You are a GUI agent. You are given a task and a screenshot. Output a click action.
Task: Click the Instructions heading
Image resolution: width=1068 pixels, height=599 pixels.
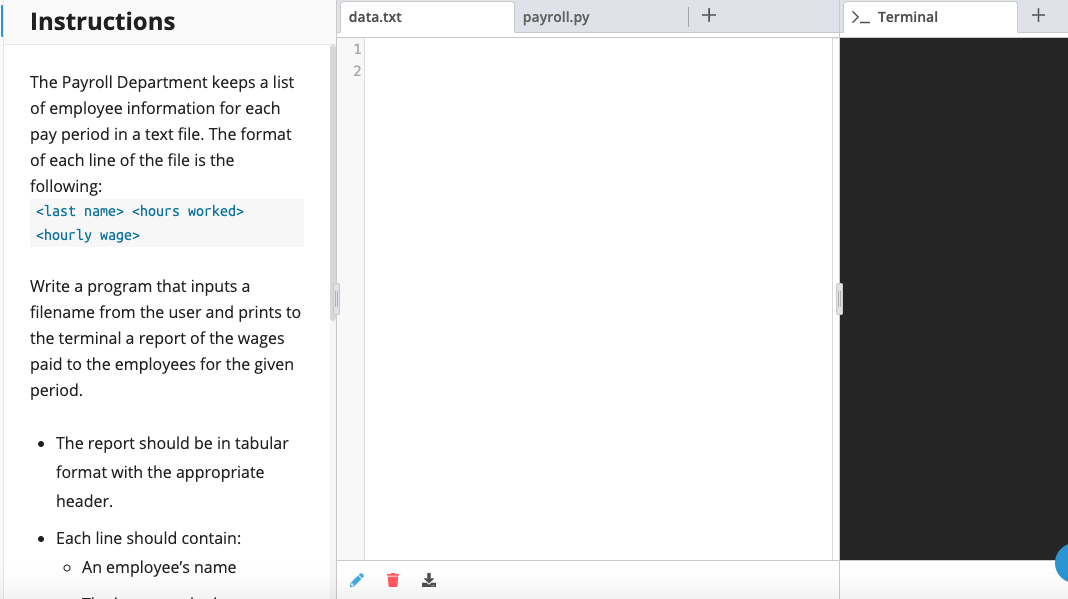pos(103,21)
